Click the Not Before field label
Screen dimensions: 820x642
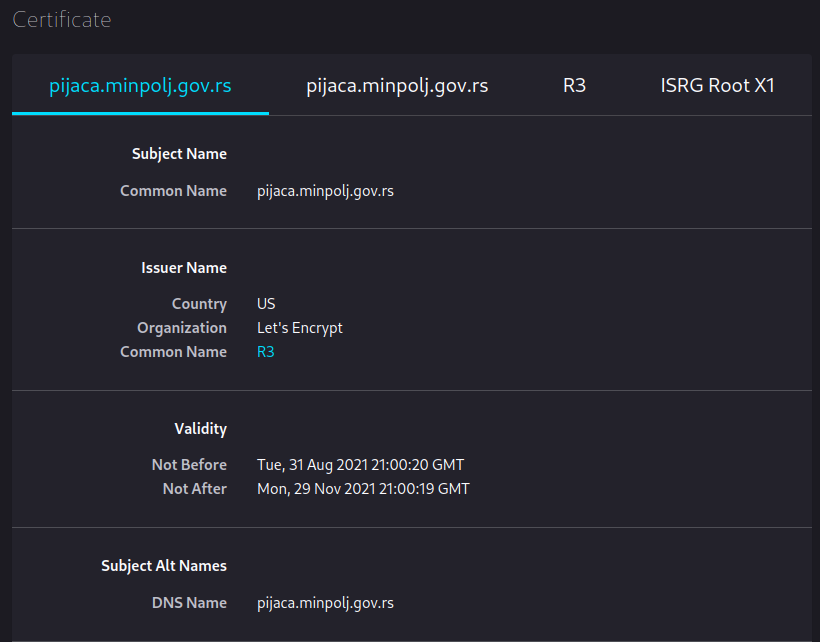pyautogui.click(x=189, y=465)
